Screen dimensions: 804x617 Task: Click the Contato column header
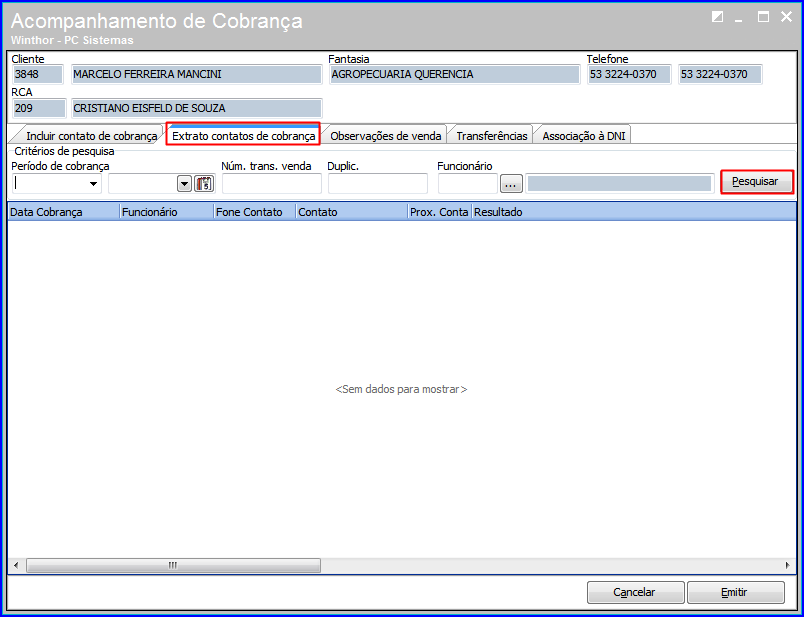point(352,212)
